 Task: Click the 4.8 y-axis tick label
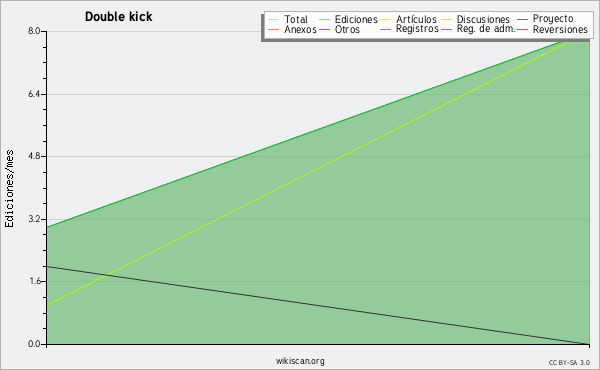tap(34, 156)
